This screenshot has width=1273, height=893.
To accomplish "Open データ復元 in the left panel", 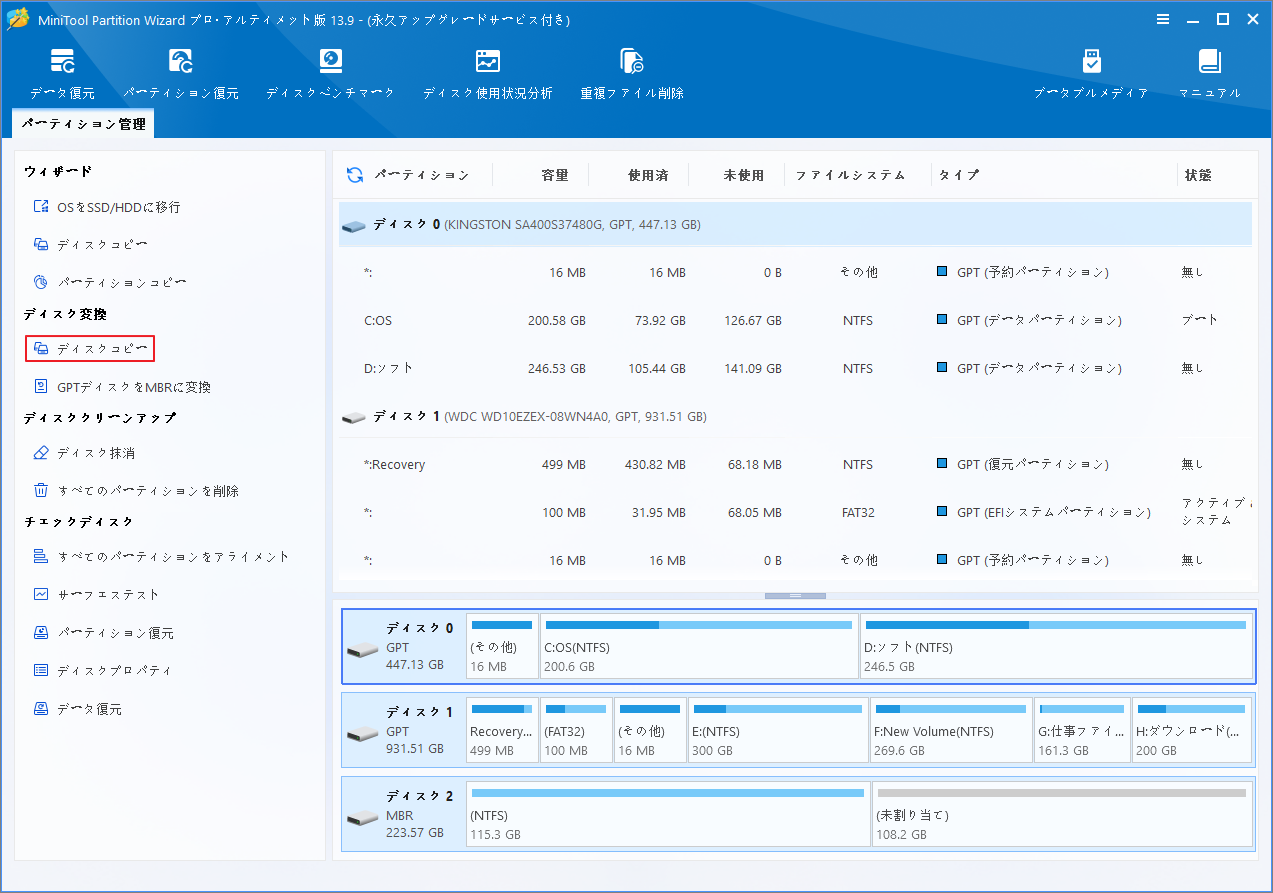I will [77, 709].
